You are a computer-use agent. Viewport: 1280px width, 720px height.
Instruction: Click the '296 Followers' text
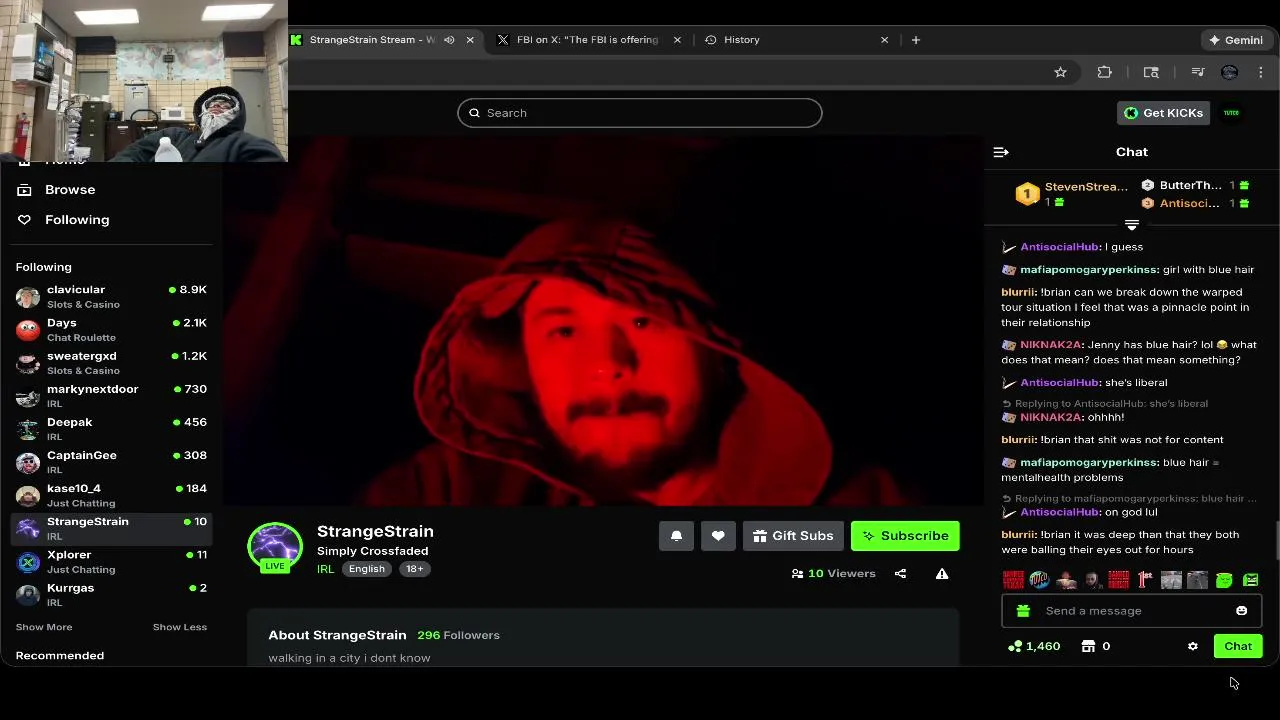[458, 635]
